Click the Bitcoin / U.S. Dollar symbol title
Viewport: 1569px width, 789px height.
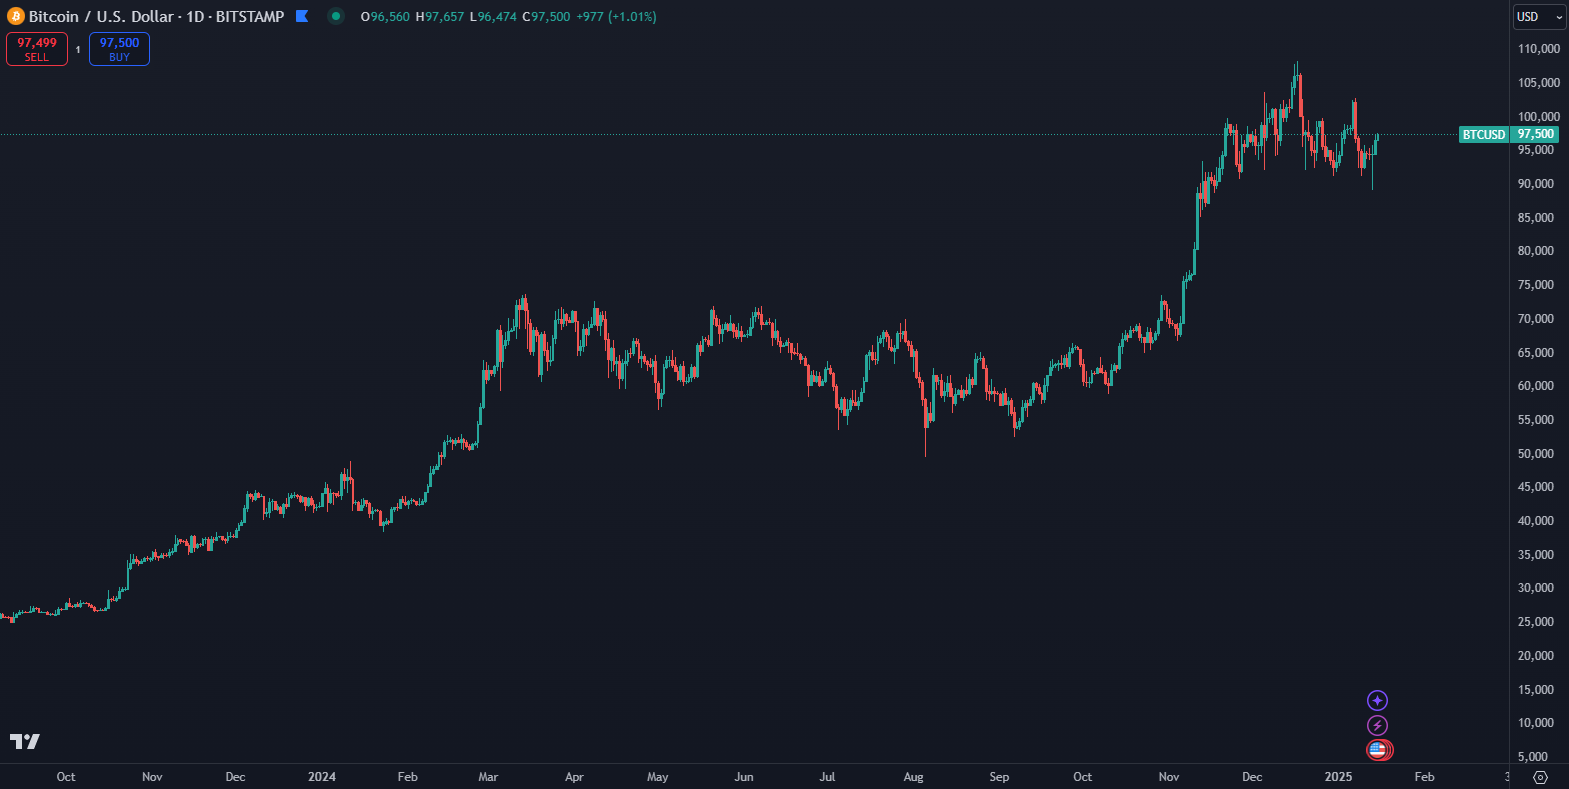coord(101,17)
